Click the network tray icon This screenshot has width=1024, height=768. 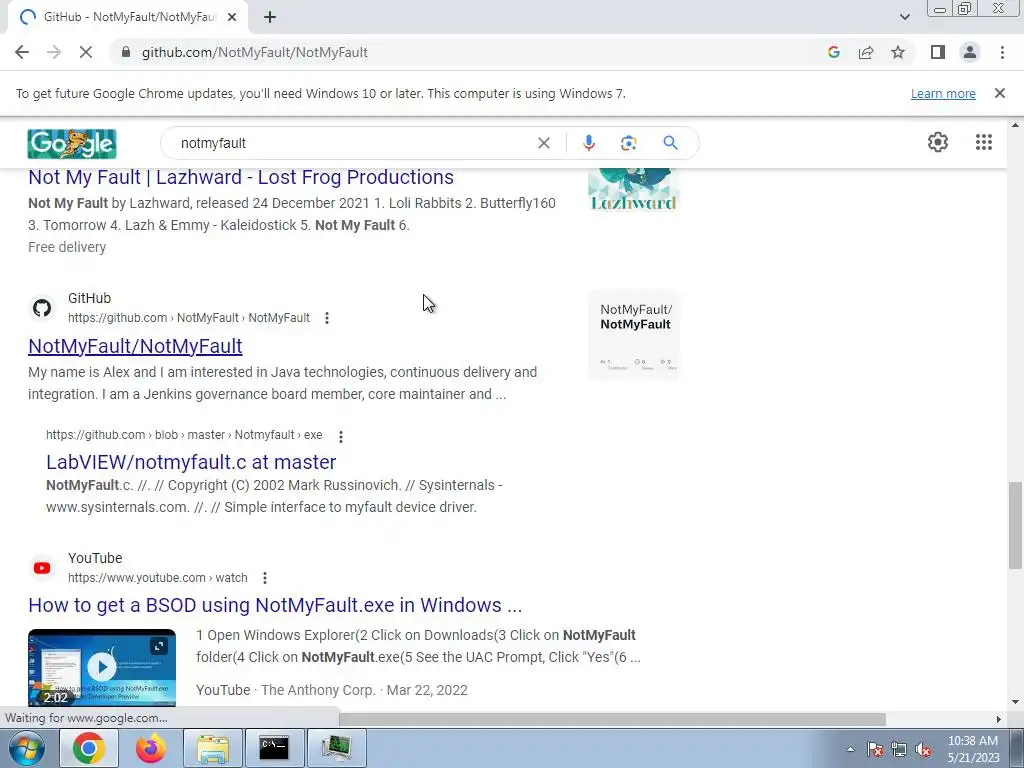point(899,749)
